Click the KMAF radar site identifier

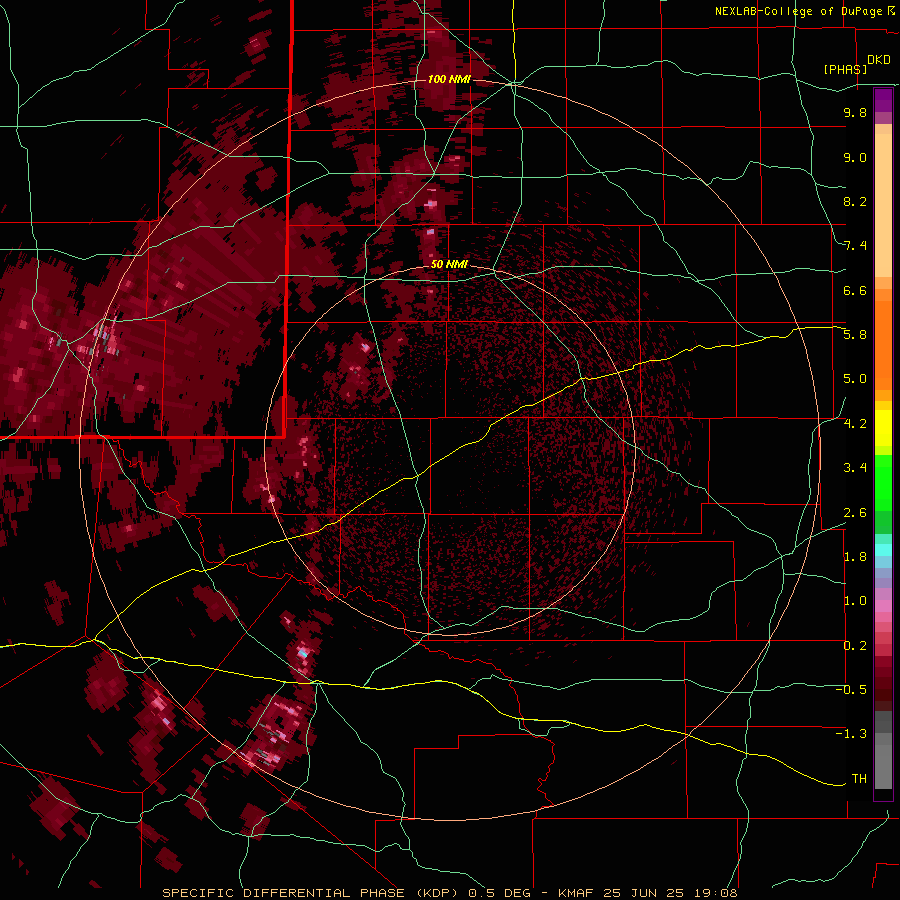click(576, 893)
